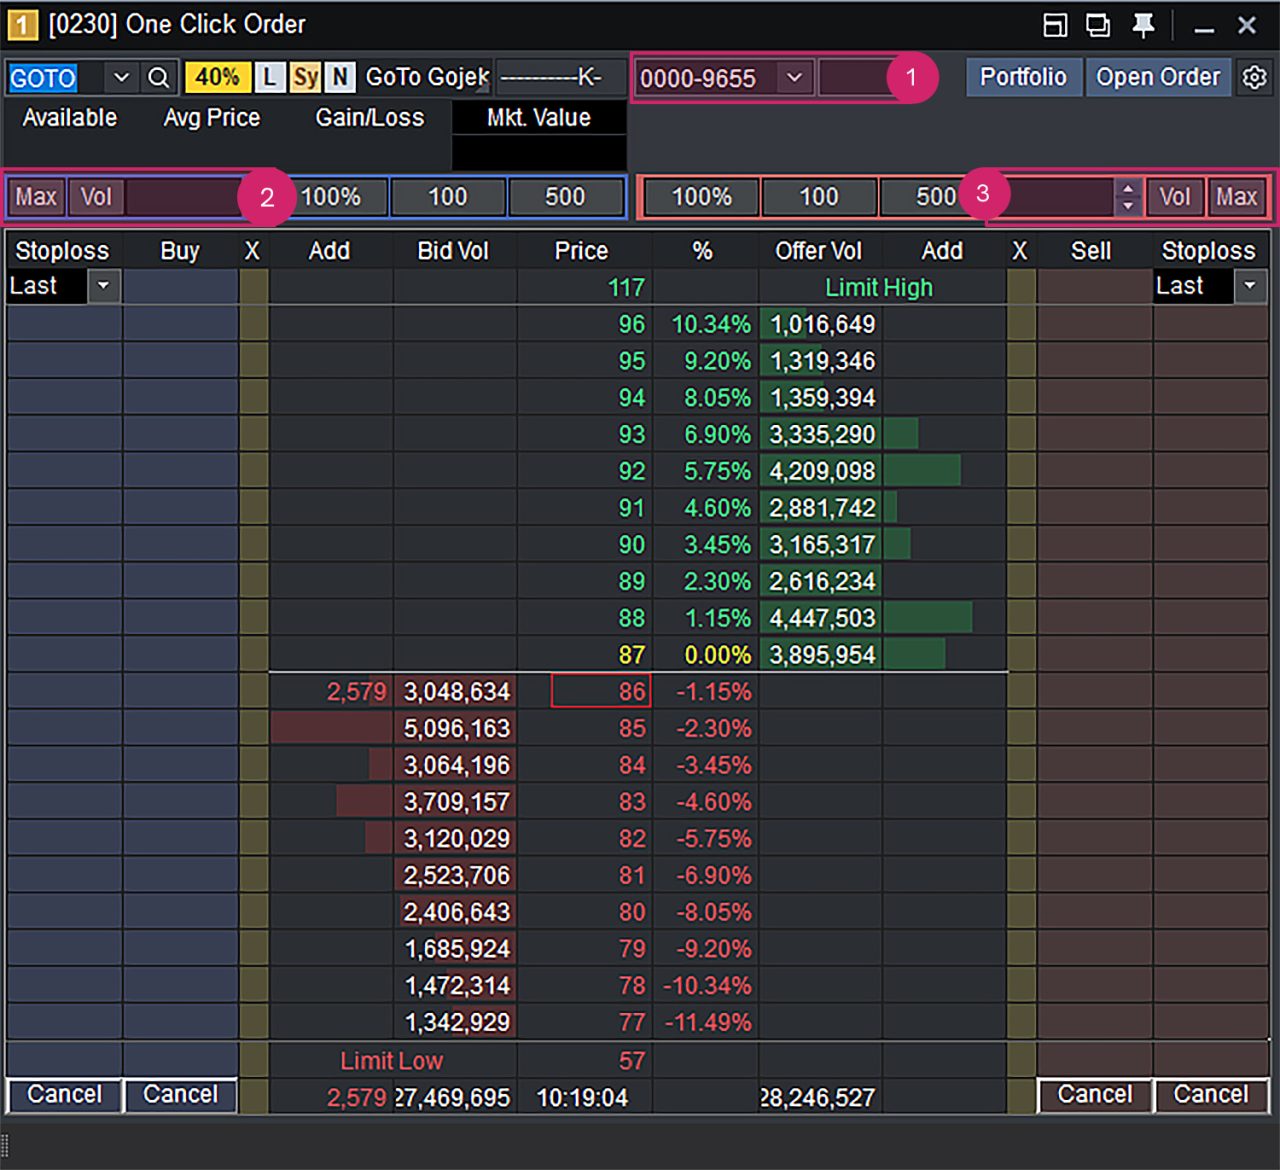Viewport: 1280px width, 1170px height.
Task: Expand the GOTO stock code dropdown
Action: click(x=121, y=78)
